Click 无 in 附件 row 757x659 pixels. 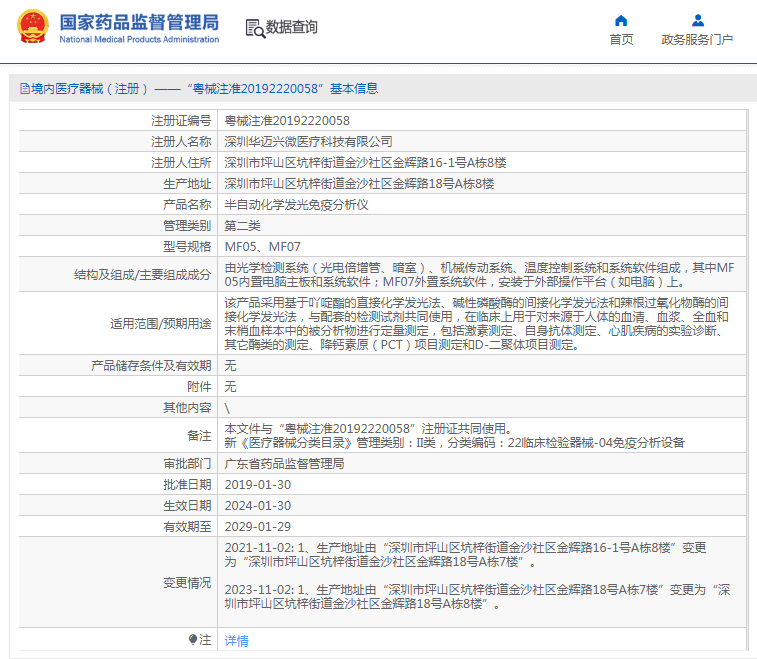click(x=230, y=387)
